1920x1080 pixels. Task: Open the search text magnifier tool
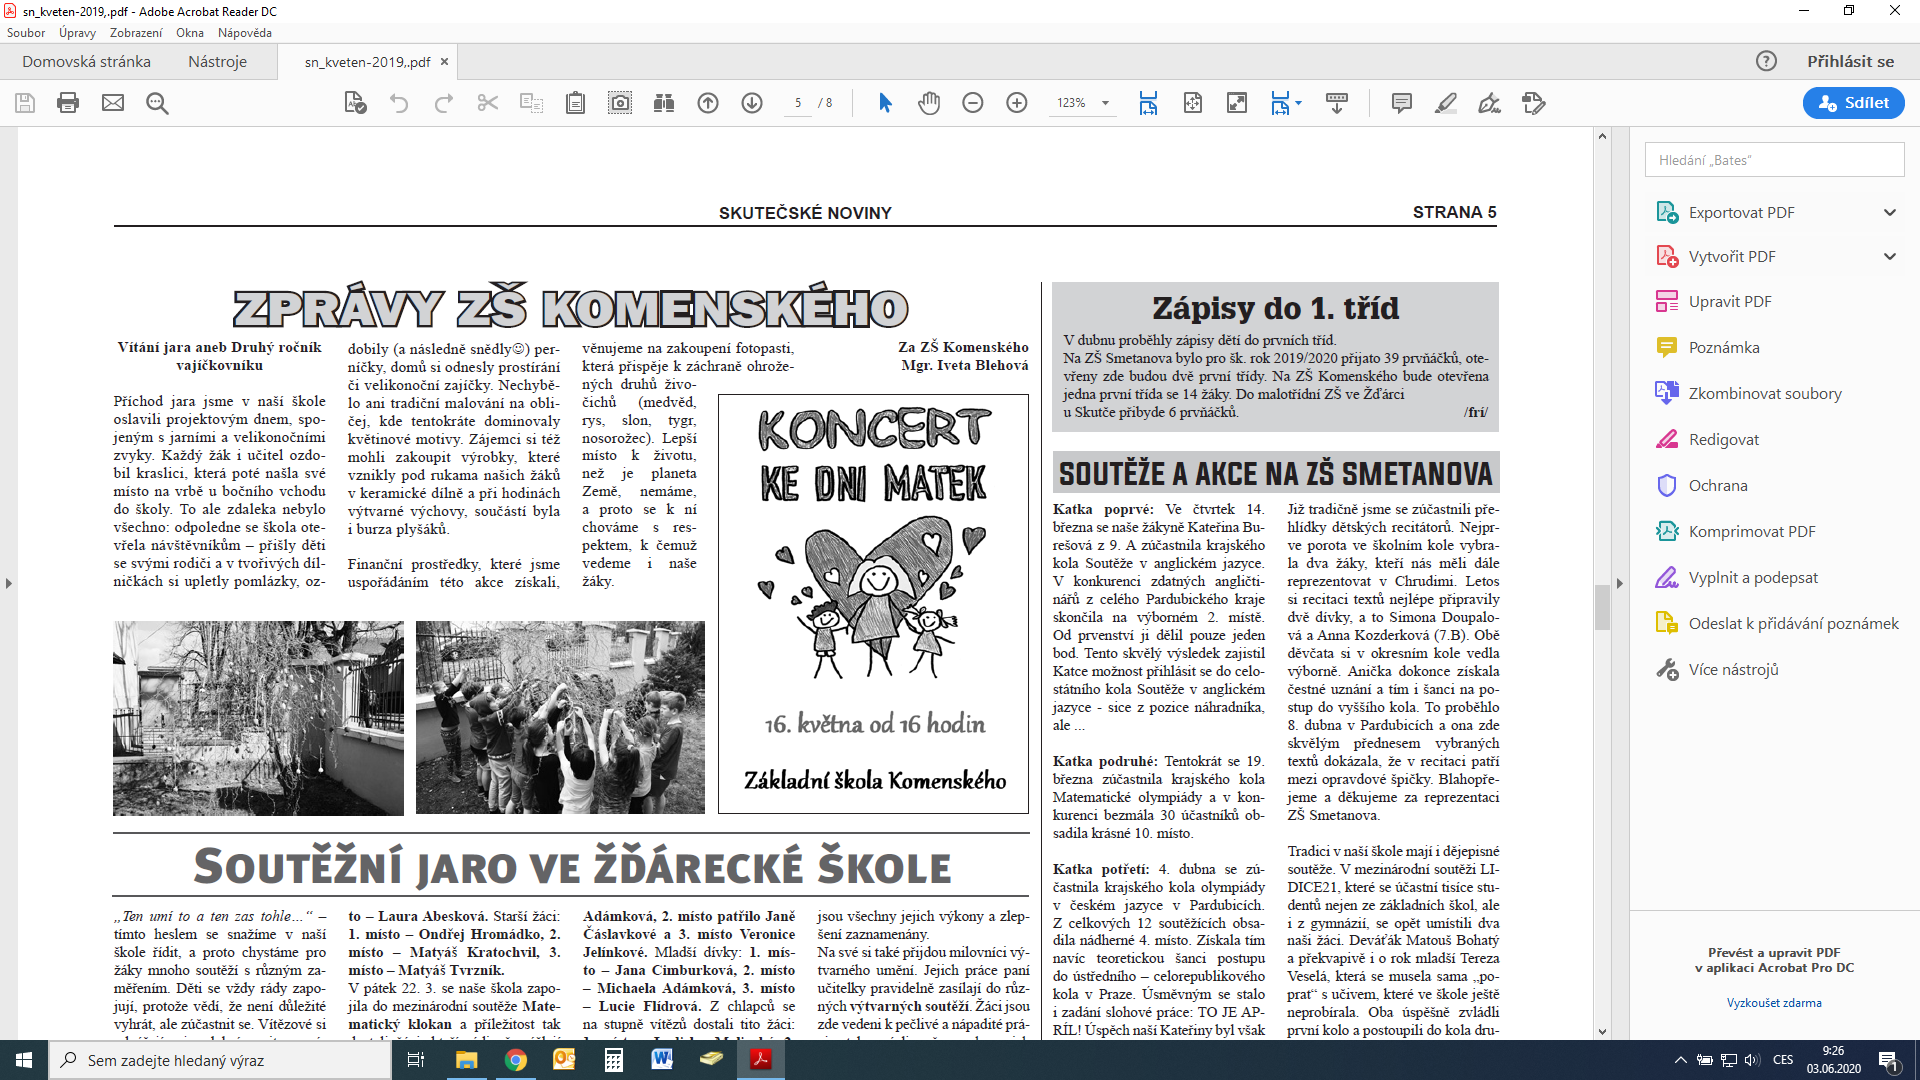pyautogui.click(x=157, y=103)
